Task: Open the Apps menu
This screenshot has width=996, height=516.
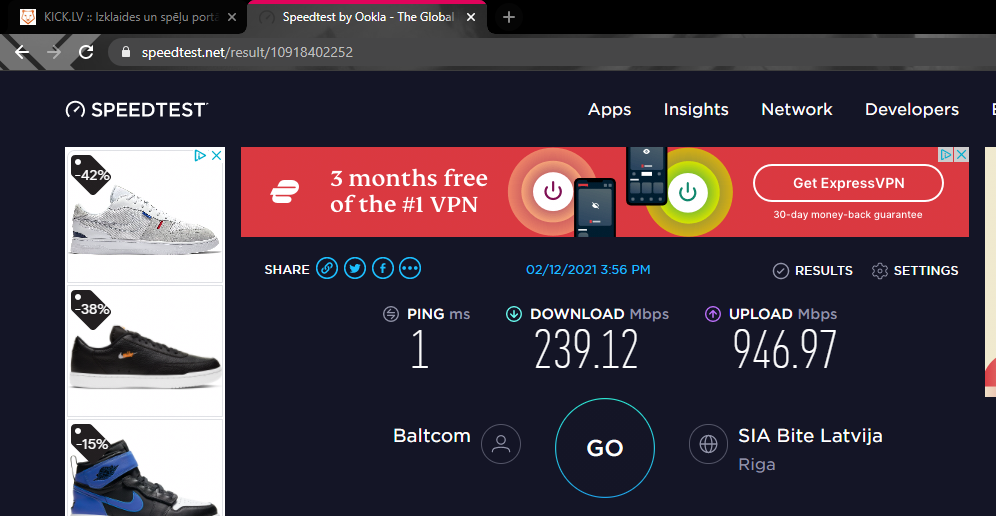Action: pos(609,109)
